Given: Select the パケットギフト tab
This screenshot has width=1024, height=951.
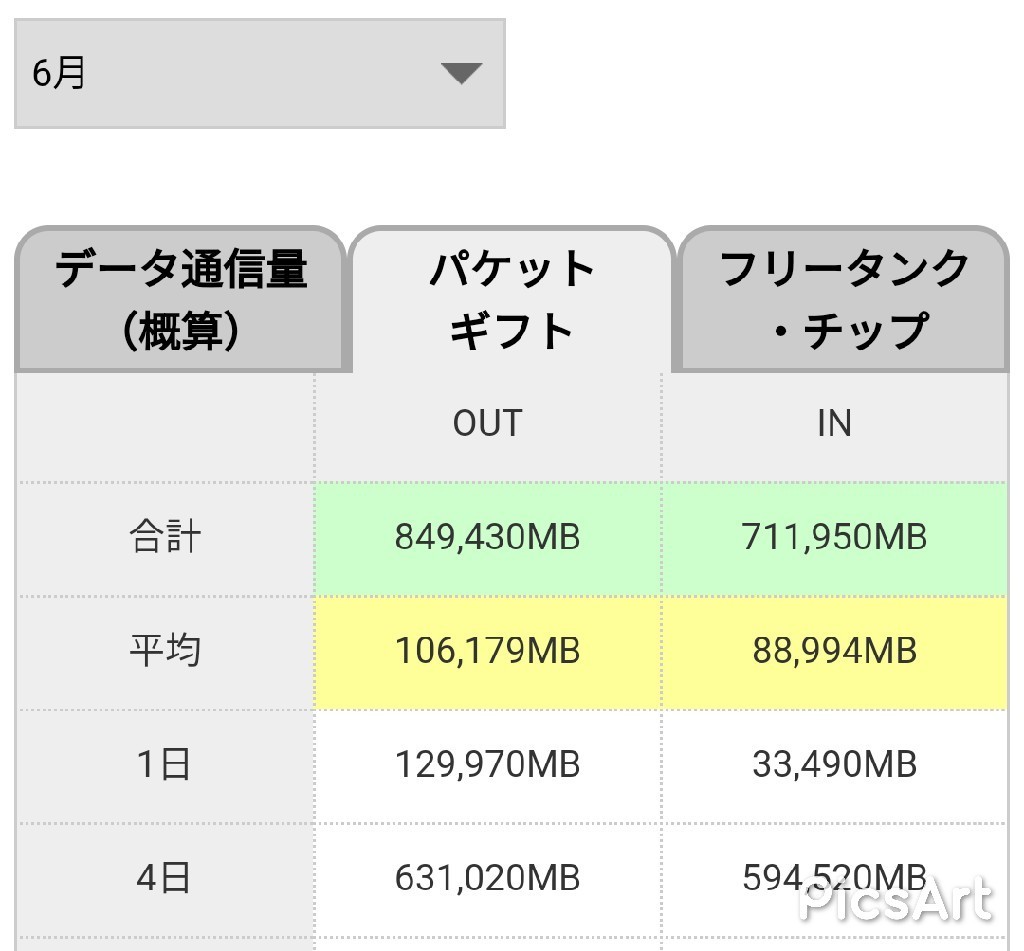Looking at the screenshot, I should 511,300.
